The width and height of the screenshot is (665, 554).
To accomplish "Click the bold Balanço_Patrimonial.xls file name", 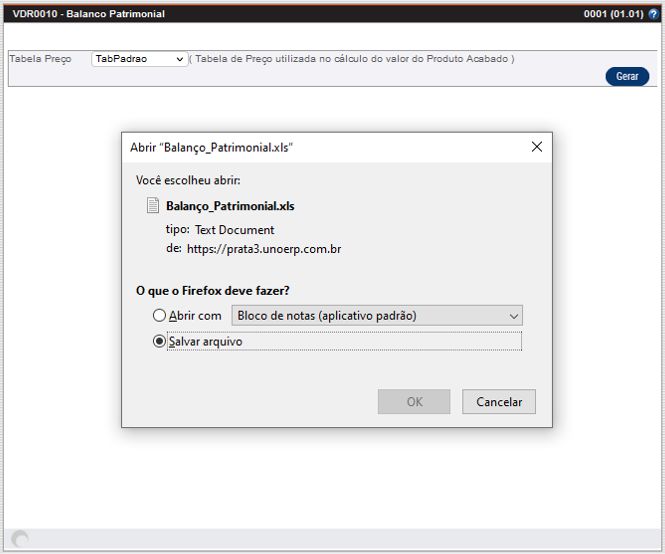I will click(x=230, y=206).
